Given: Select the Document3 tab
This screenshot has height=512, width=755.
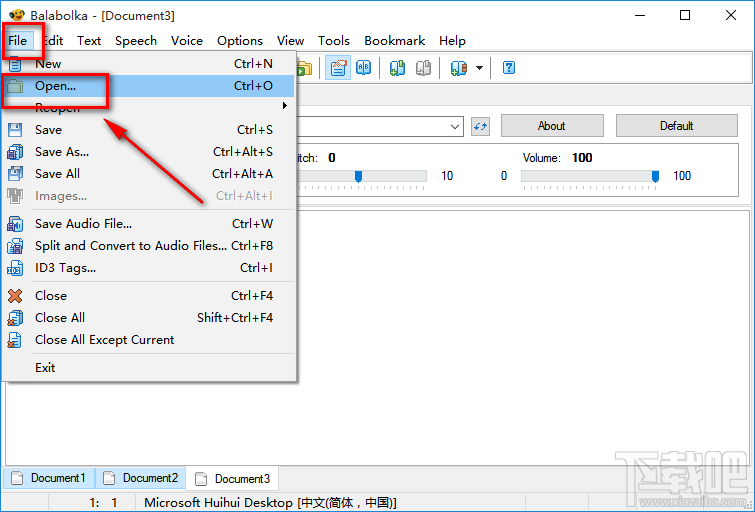Looking at the screenshot, I should (233, 478).
